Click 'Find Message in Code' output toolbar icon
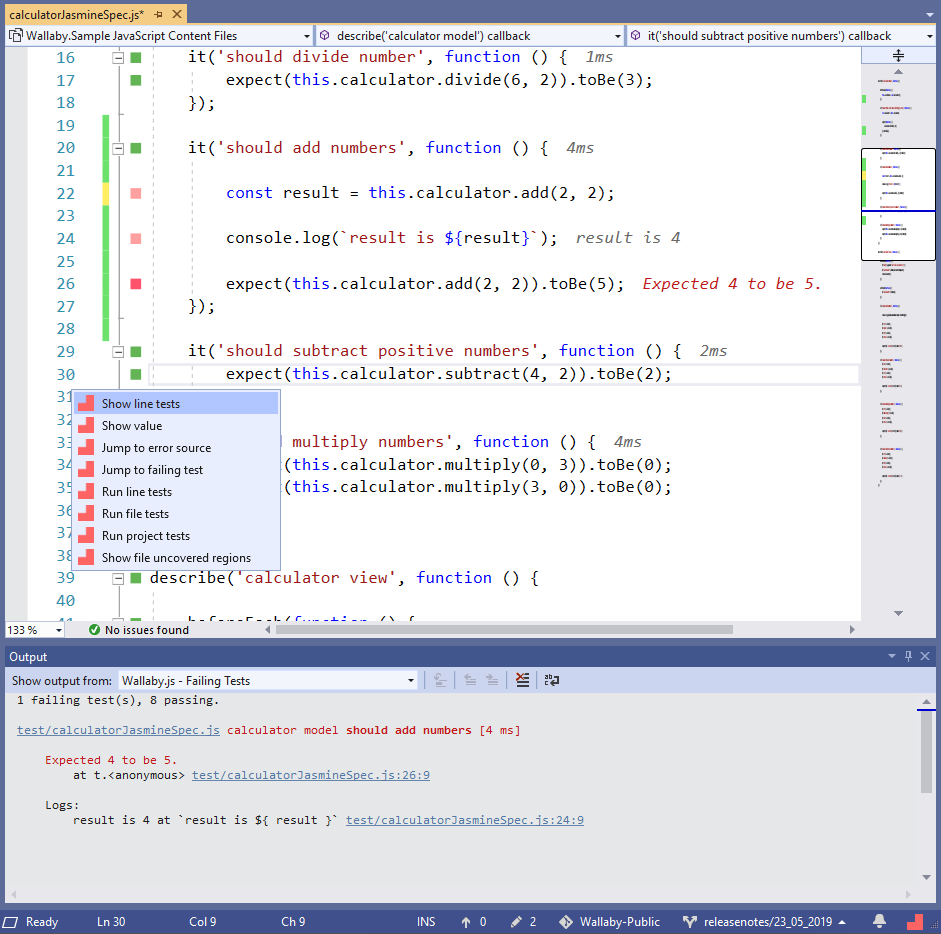This screenshot has height=934, width=941. (440, 680)
